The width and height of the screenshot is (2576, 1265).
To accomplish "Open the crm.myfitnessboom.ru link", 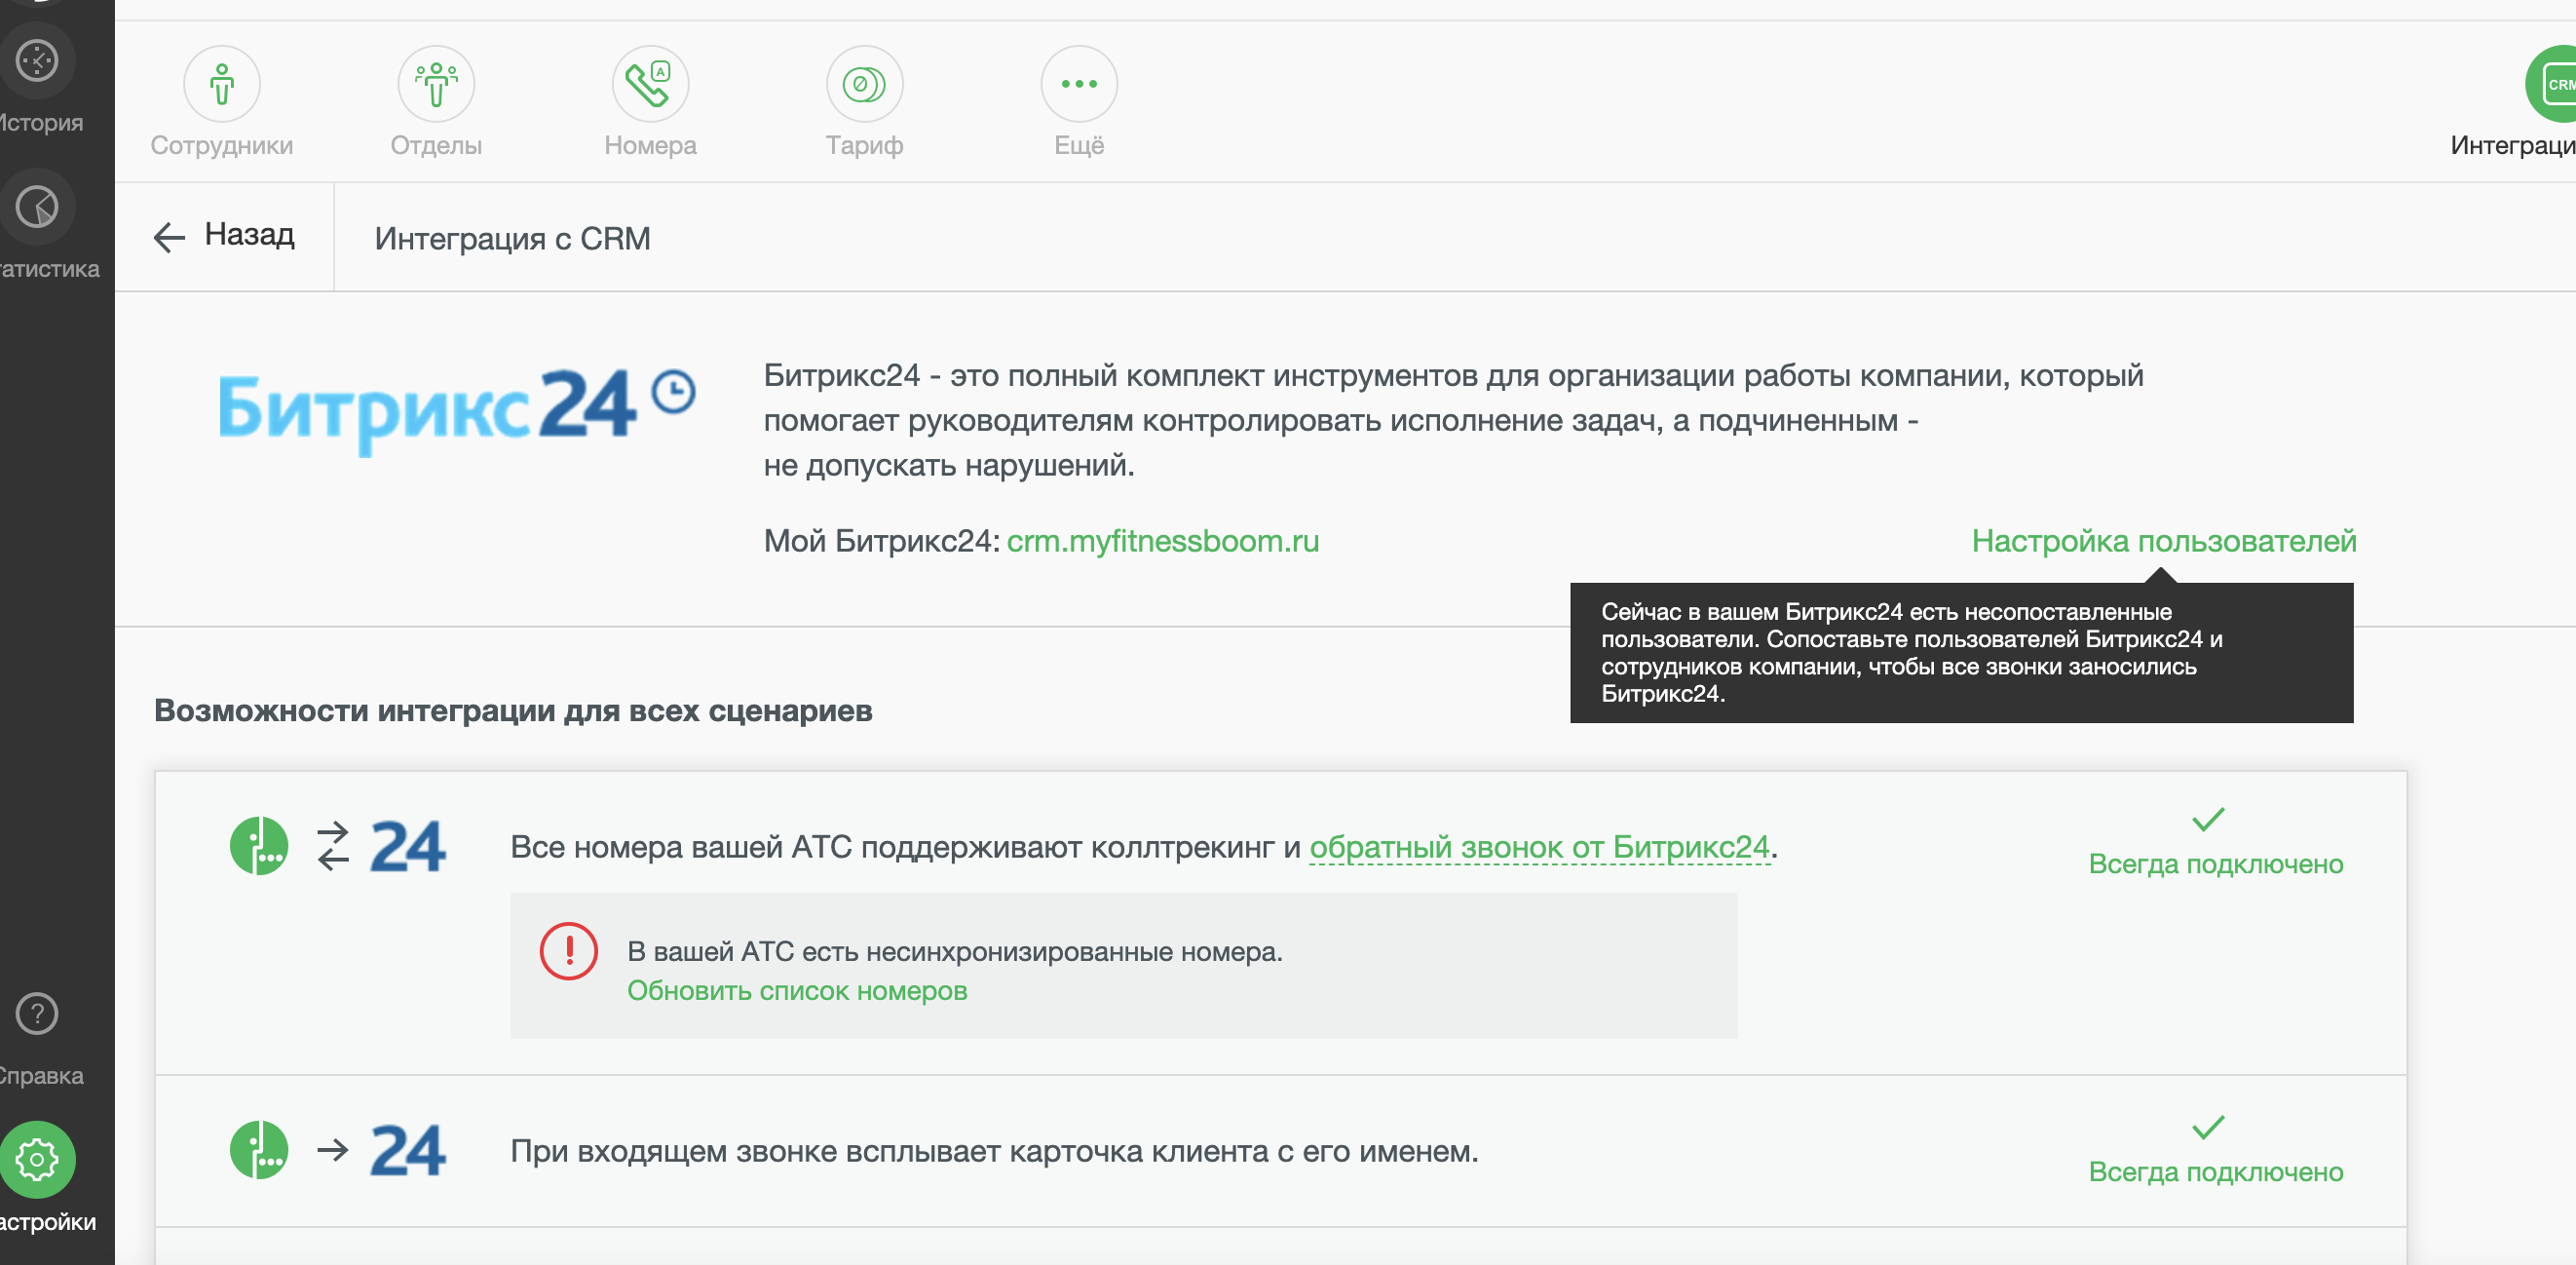I will 1162,541.
